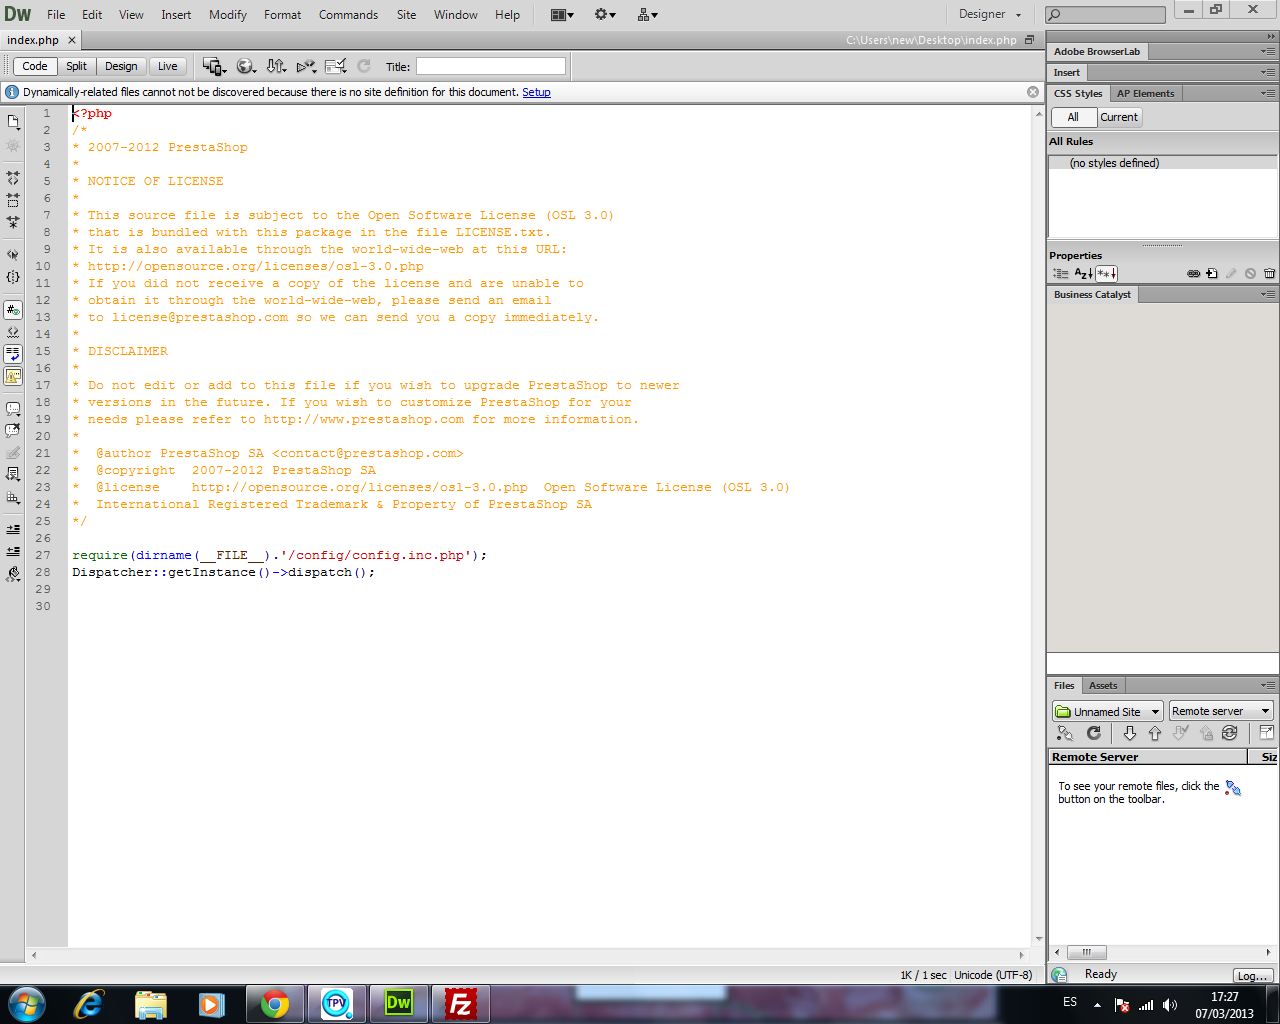Click the Expand All code icon
1280x1024 pixels.
coord(13,222)
